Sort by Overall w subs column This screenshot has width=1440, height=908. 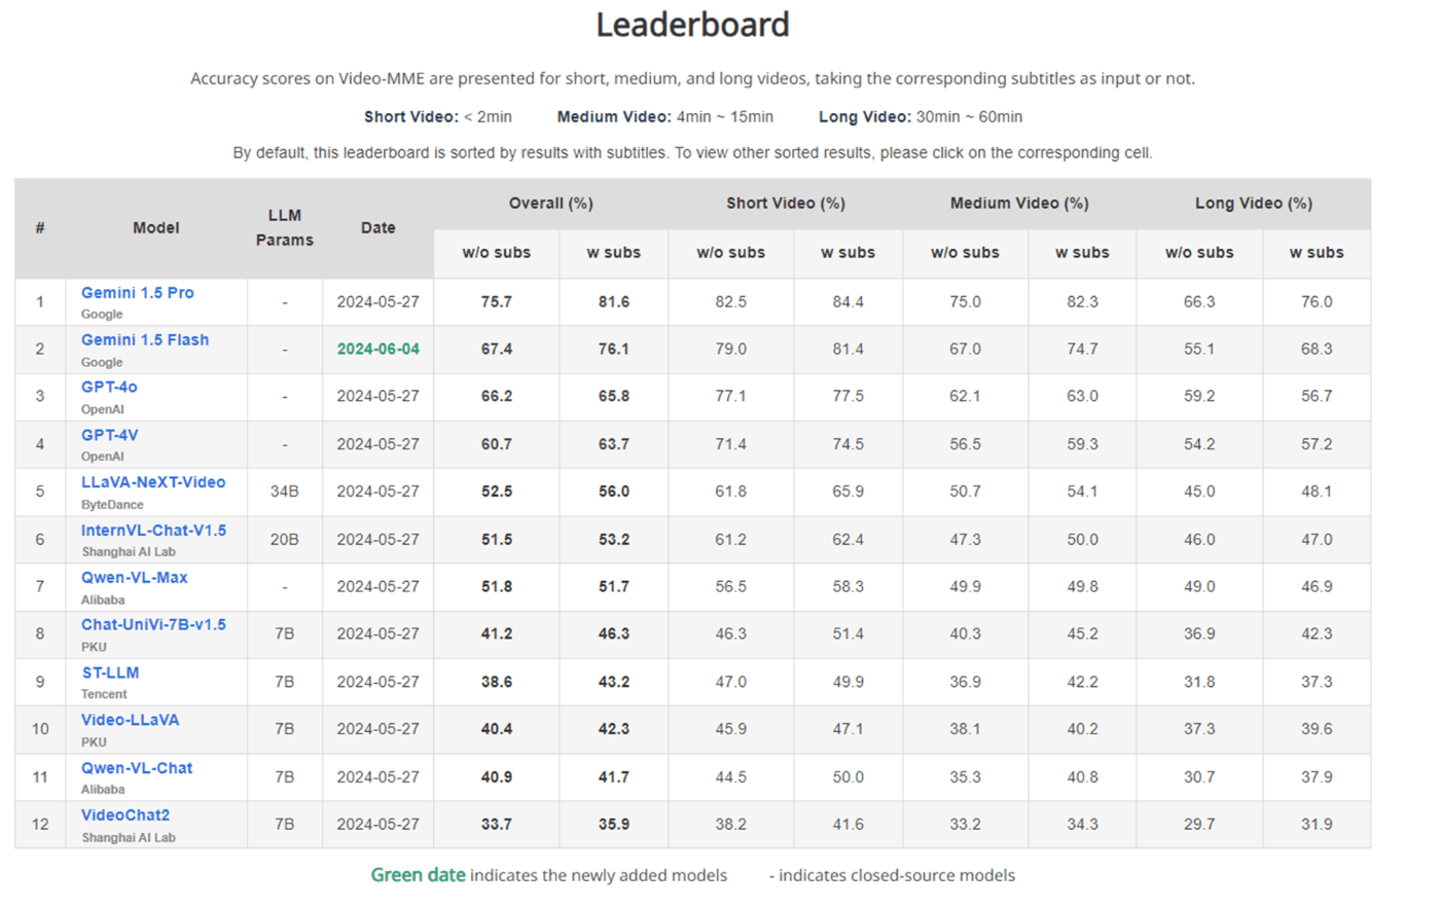pyautogui.click(x=614, y=253)
